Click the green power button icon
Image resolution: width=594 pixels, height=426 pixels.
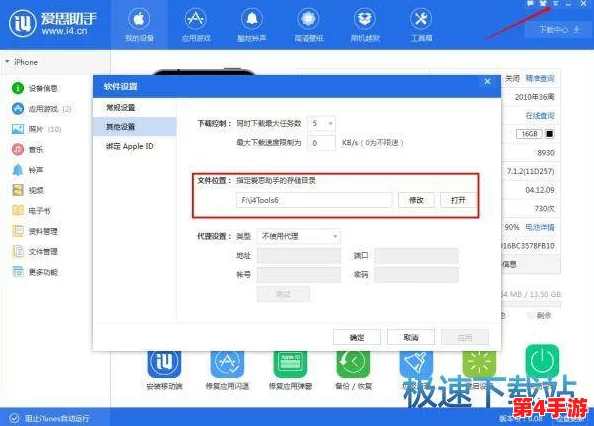[542, 361]
